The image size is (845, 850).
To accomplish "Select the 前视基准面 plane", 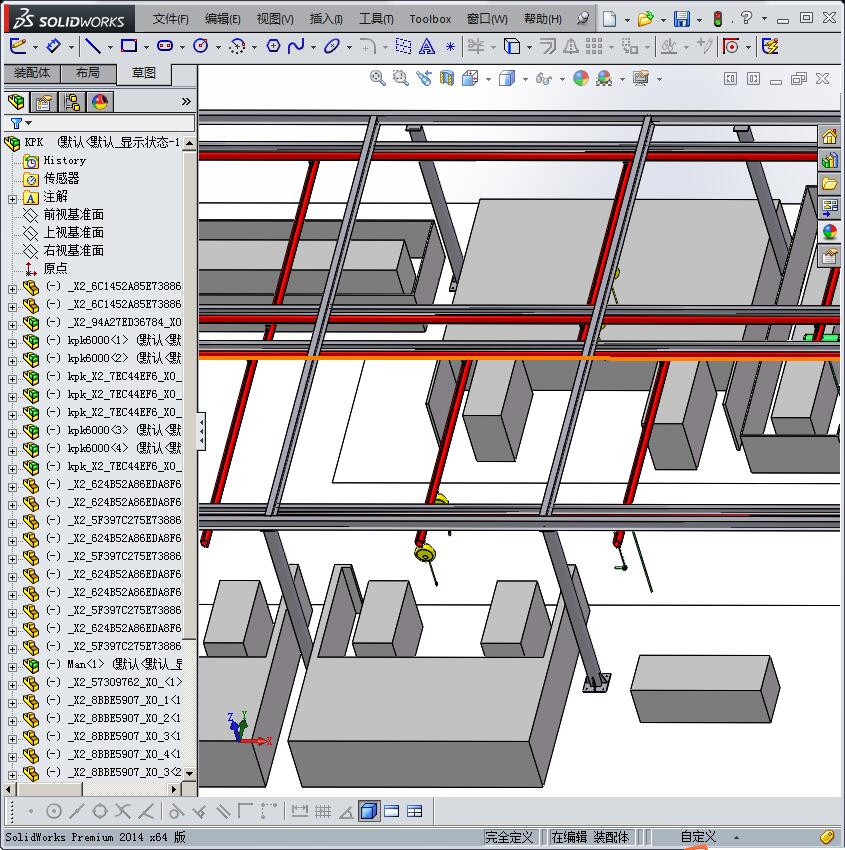I will click(73, 215).
